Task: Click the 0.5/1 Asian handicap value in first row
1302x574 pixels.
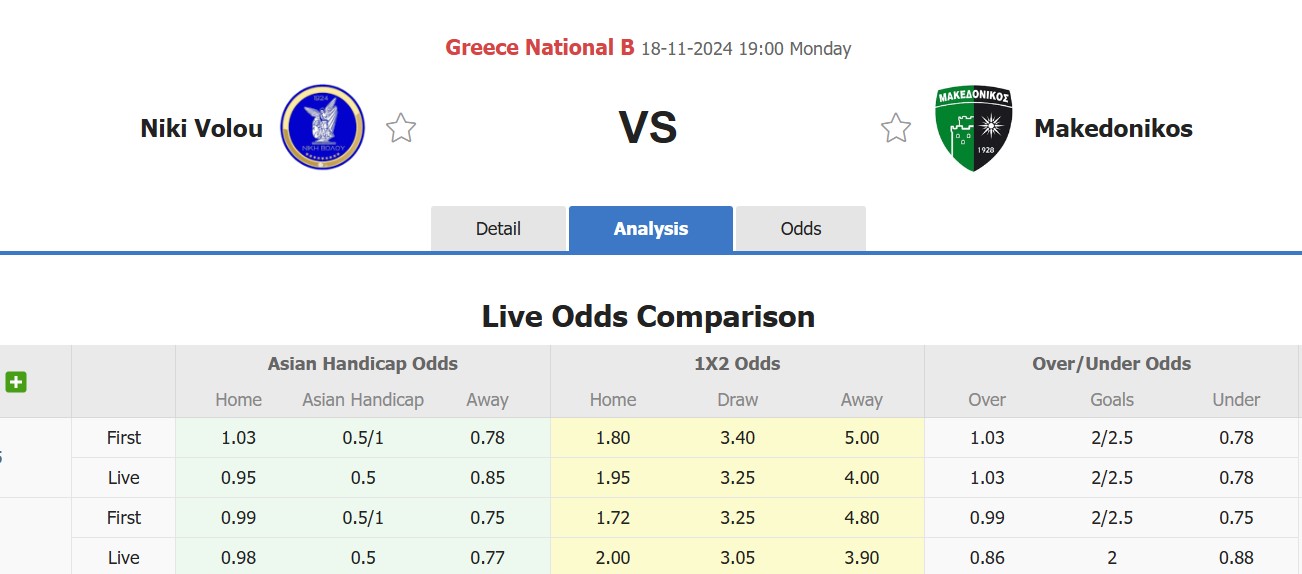Action: (x=363, y=438)
